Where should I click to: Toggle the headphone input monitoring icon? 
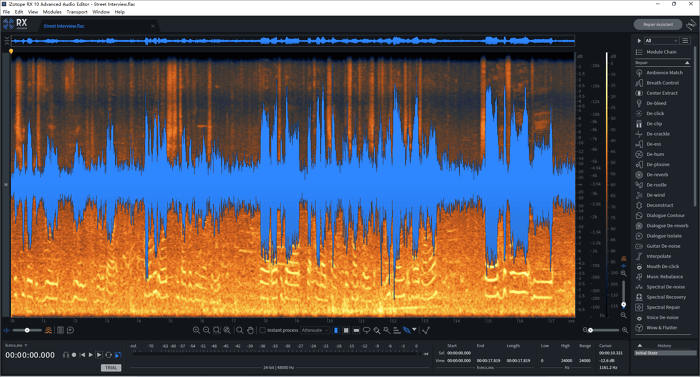[x=66, y=355]
